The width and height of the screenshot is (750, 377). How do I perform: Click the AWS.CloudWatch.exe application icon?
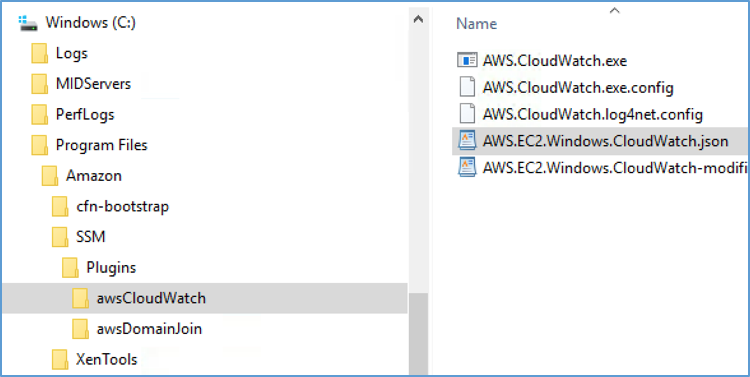467,60
